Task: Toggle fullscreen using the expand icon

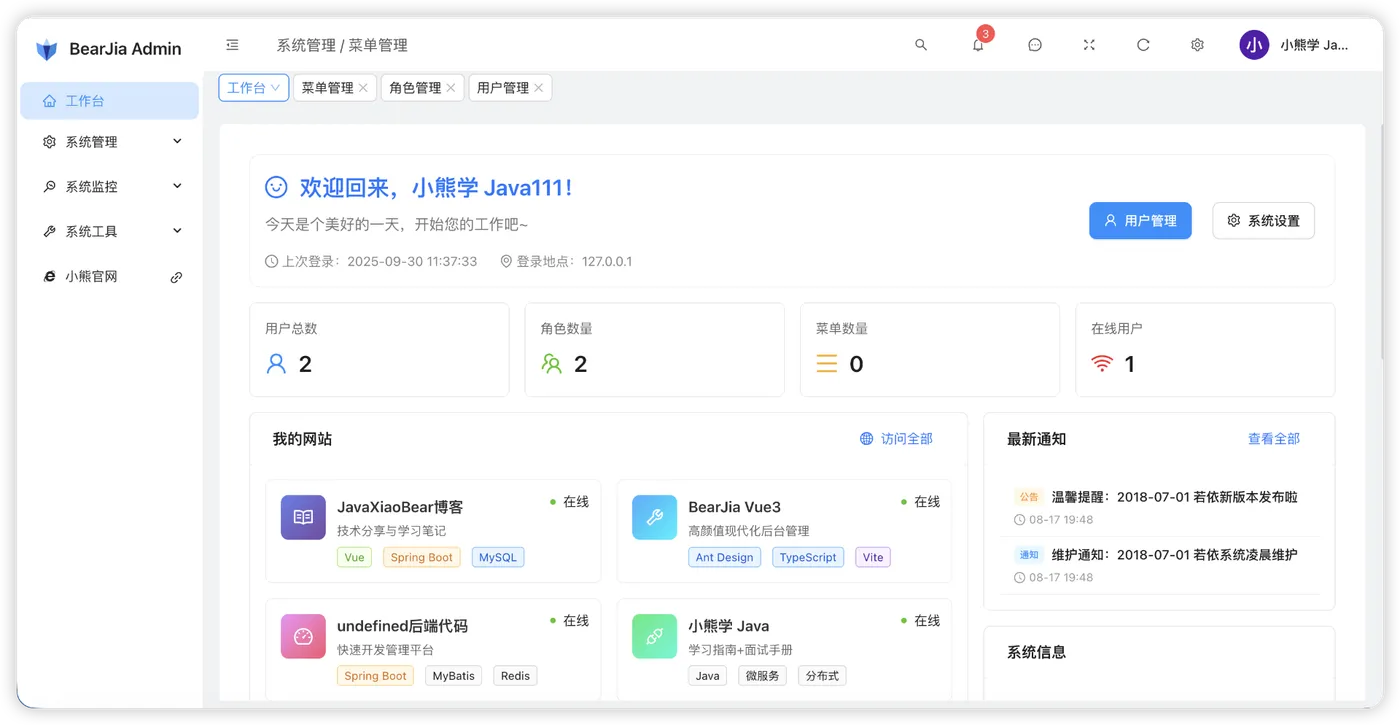Action: 1090,45
